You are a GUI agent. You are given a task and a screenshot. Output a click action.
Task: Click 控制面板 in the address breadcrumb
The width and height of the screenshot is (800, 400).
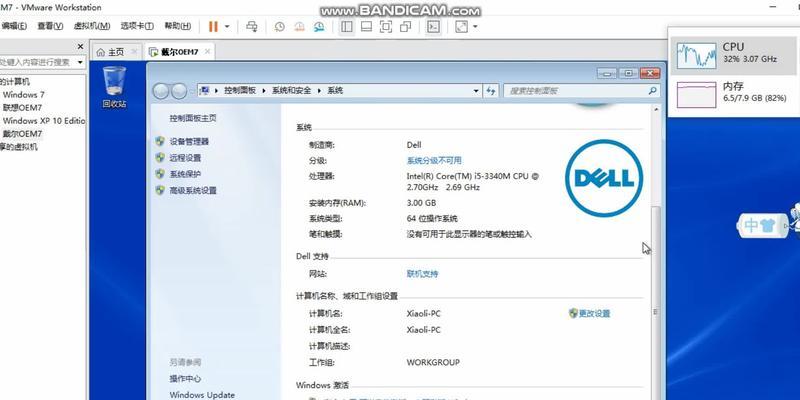(x=240, y=90)
